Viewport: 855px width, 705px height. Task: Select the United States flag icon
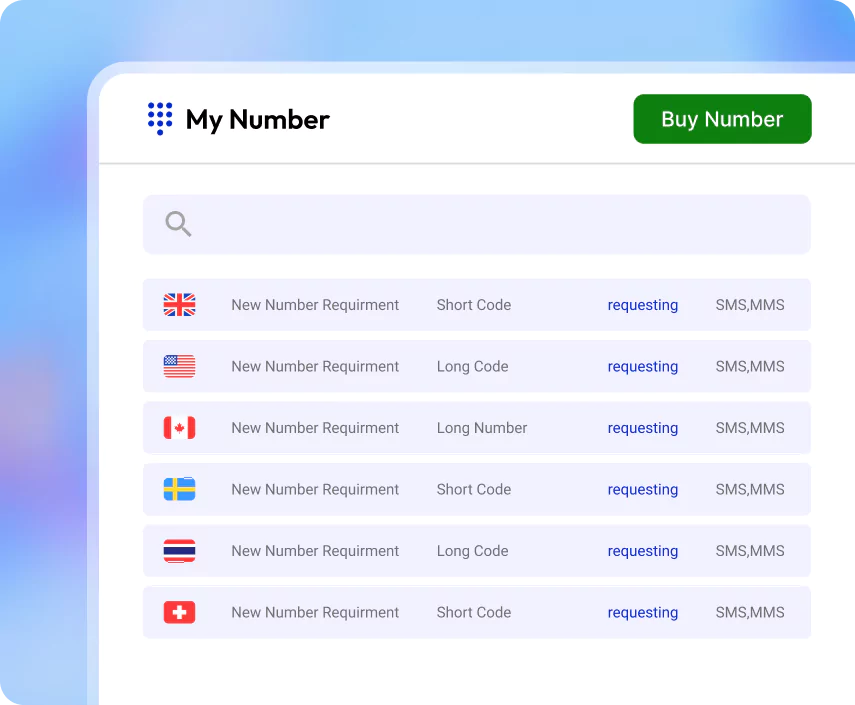click(179, 366)
